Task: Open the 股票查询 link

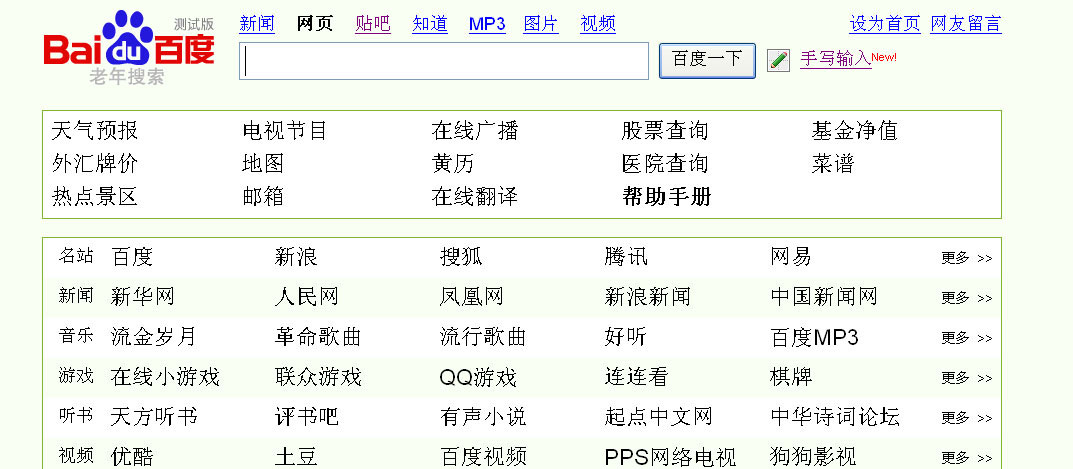Action: [x=664, y=130]
